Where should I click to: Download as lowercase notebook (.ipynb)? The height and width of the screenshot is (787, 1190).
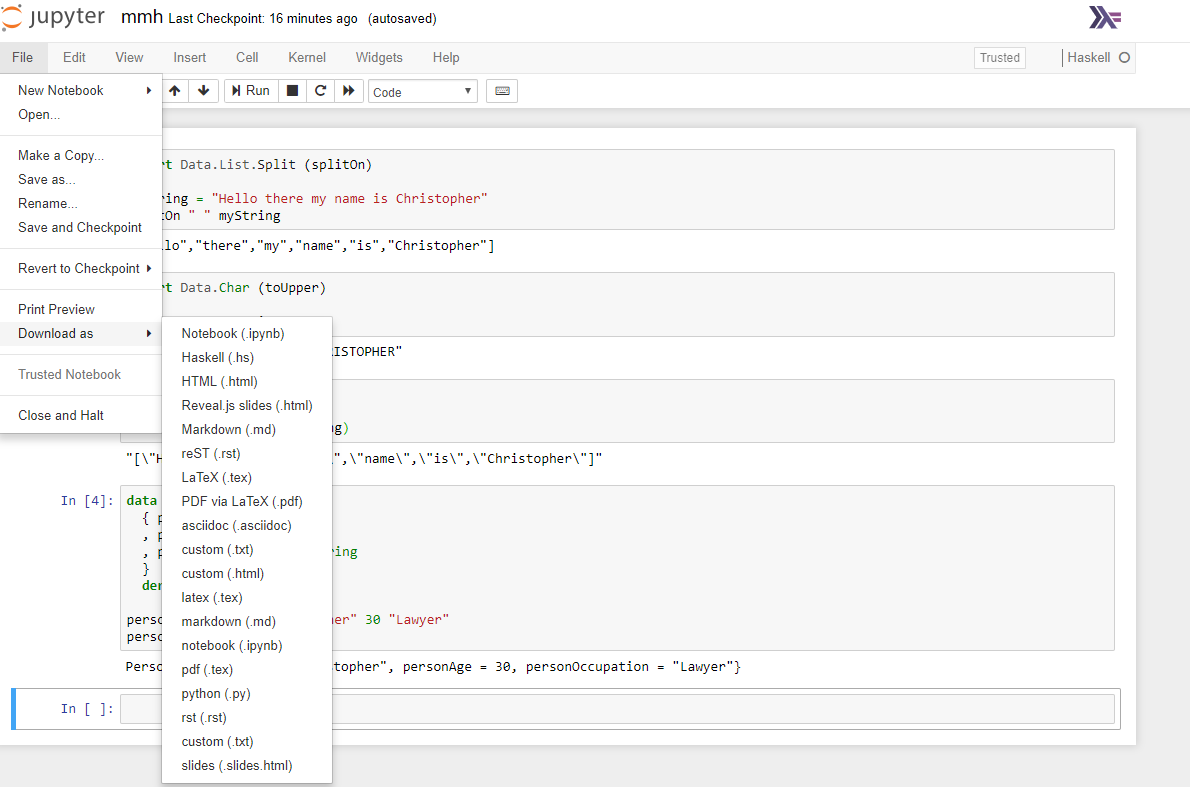[247, 646]
